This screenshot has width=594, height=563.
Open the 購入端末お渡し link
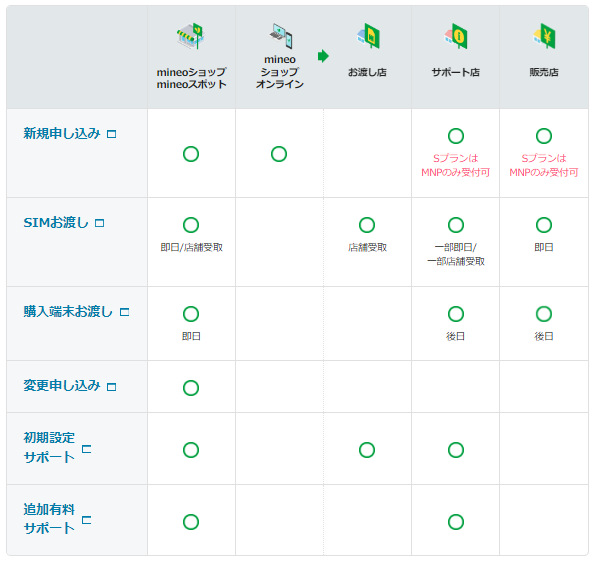coord(68,311)
